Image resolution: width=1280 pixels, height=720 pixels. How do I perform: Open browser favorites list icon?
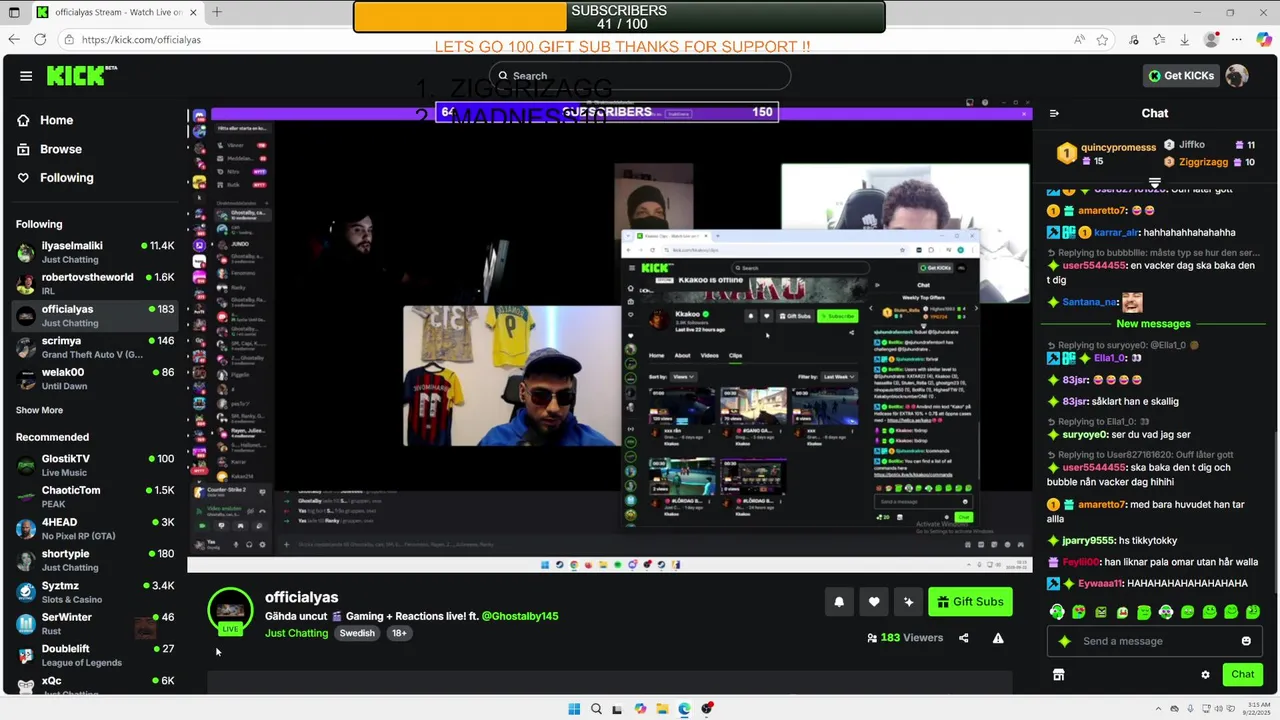click(1159, 40)
